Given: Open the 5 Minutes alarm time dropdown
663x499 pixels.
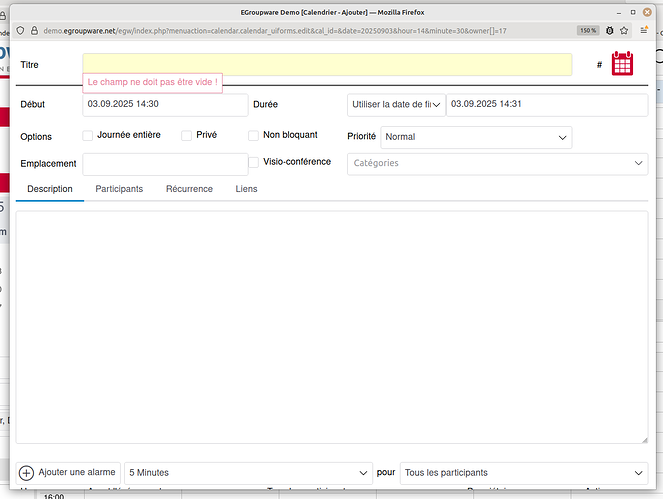Looking at the screenshot, I should tap(248, 473).
